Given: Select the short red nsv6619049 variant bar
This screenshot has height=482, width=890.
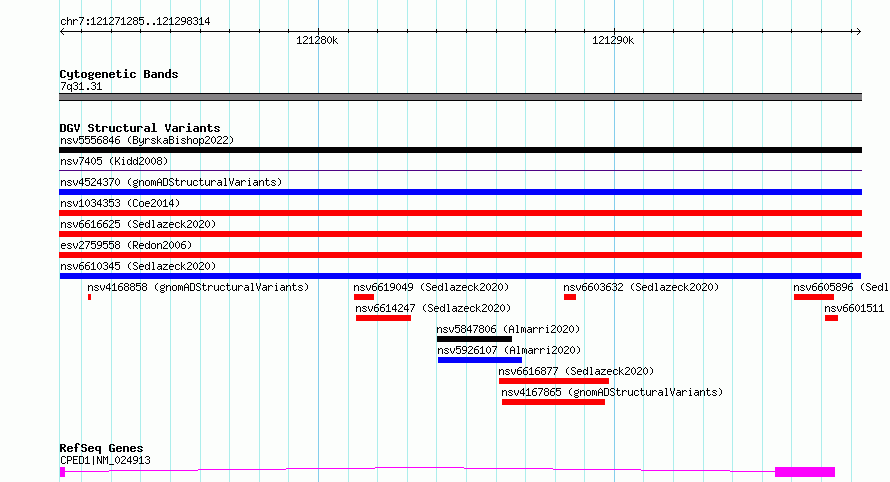Looking at the screenshot, I should (364, 297).
